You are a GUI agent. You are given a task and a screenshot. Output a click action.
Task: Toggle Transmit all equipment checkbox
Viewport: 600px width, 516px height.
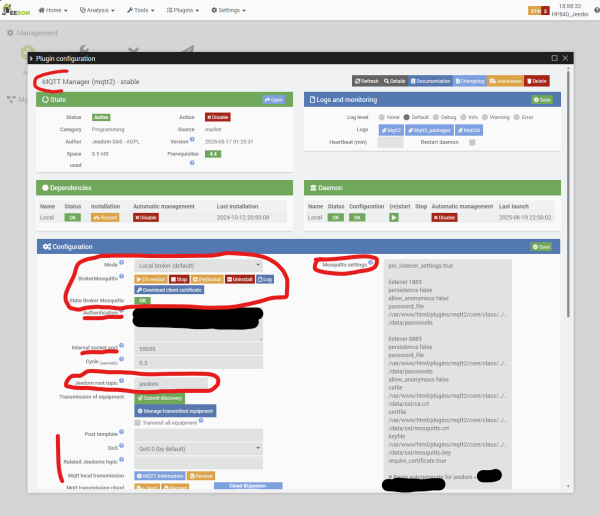point(137,423)
